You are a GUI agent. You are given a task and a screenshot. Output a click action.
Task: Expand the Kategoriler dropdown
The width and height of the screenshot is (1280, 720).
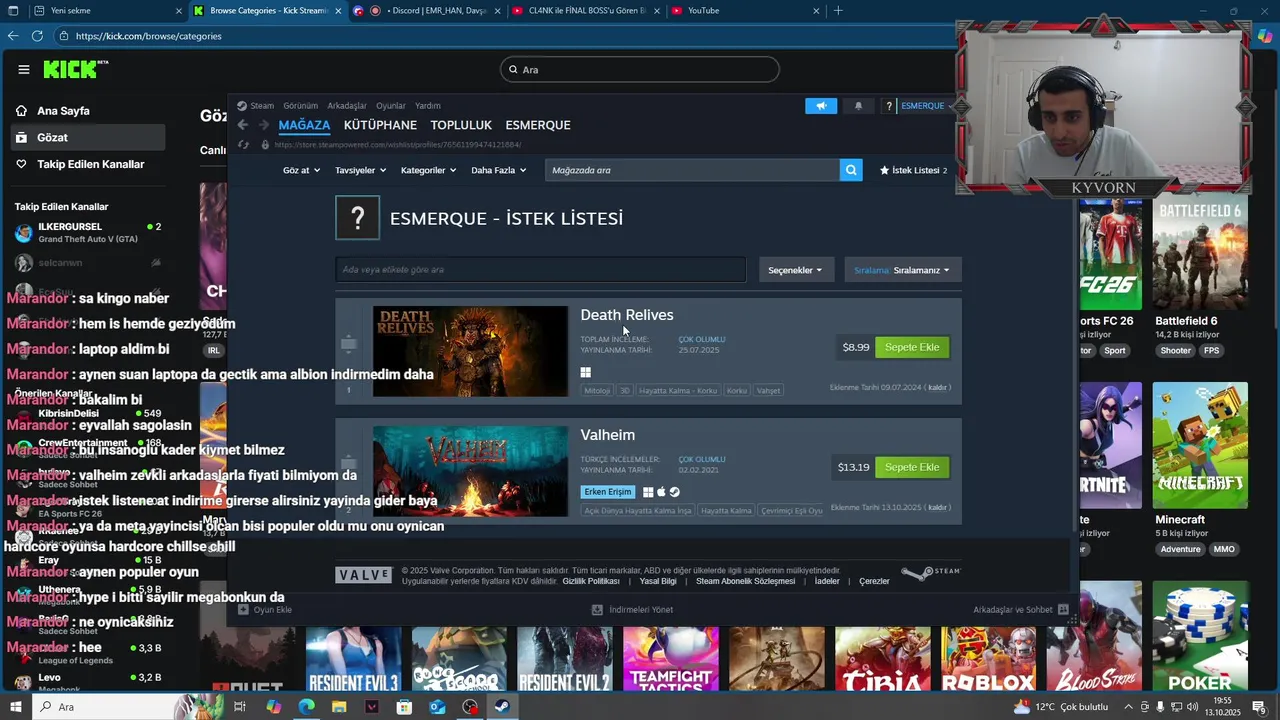pos(428,170)
